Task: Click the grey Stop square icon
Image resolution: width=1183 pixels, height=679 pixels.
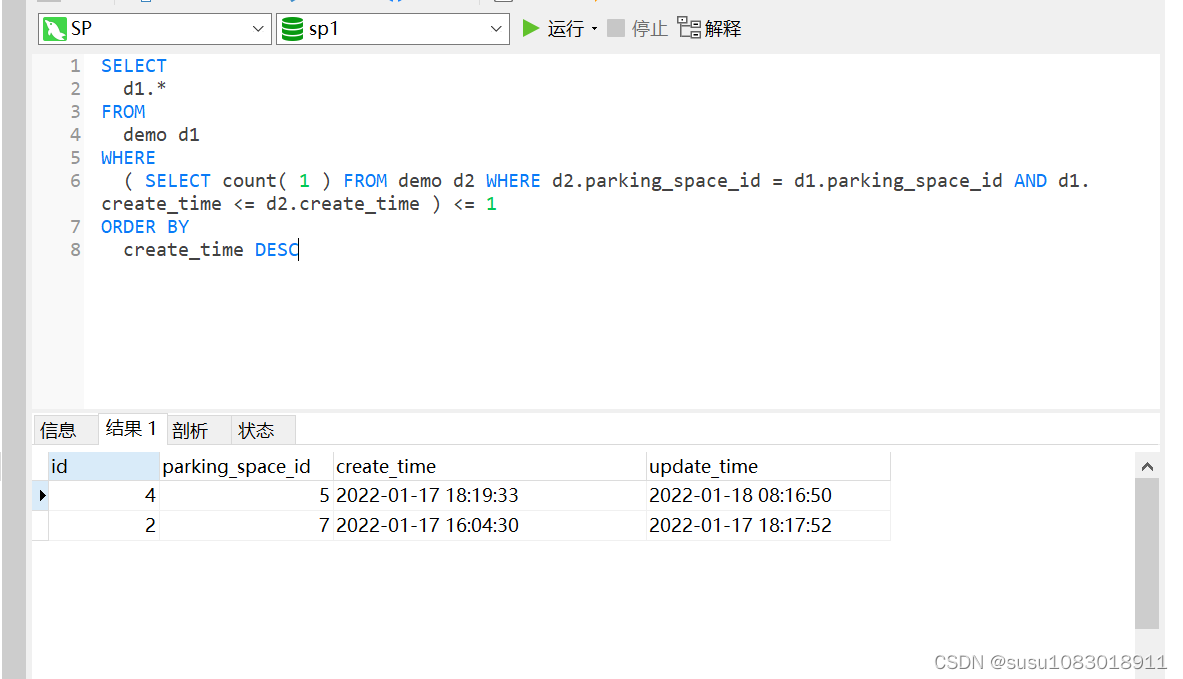Action: coord(616,29)
